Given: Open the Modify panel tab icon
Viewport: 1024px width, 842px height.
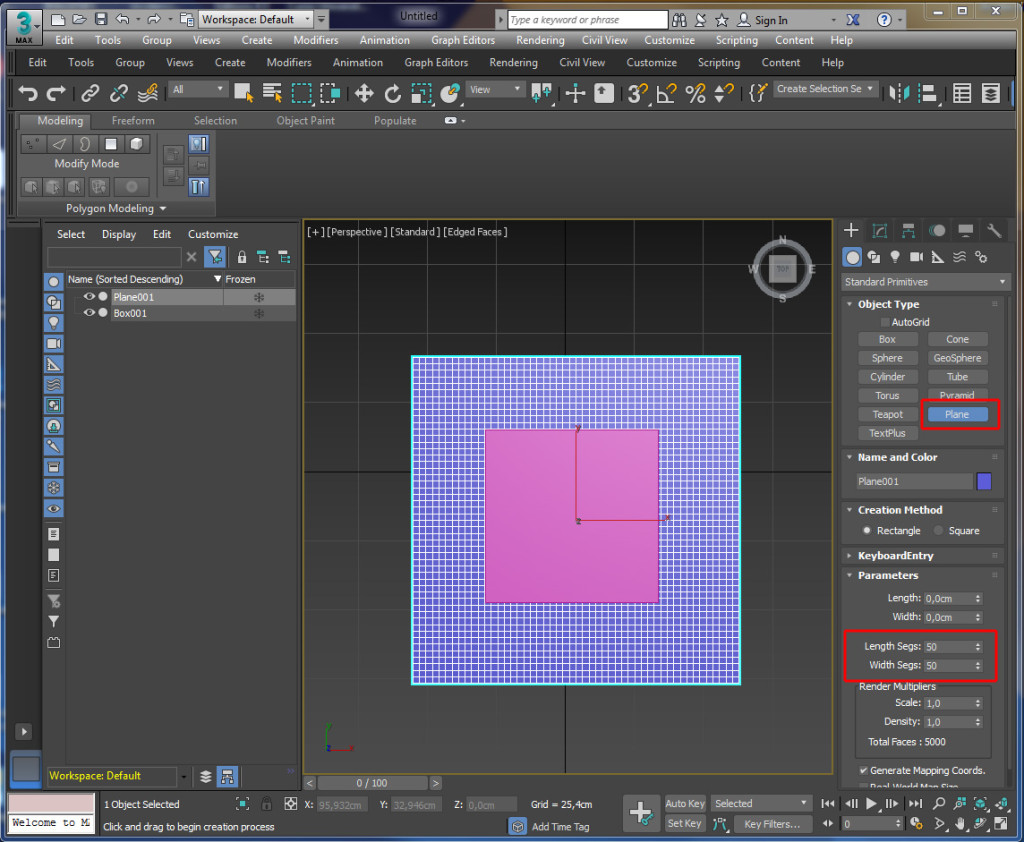Looking at the screenshot, I should pos(880,231).
